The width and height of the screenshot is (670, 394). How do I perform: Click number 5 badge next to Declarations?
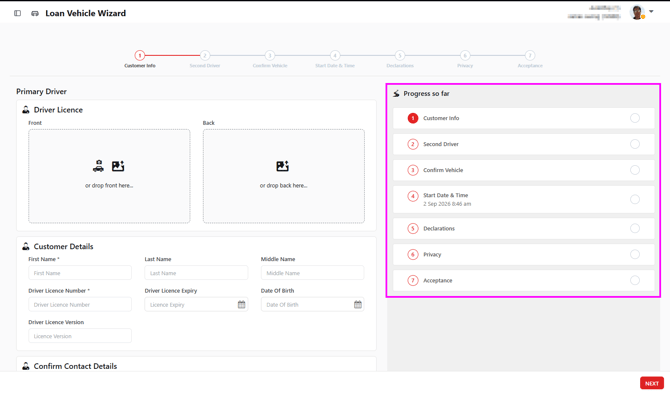tap(413, 229)
